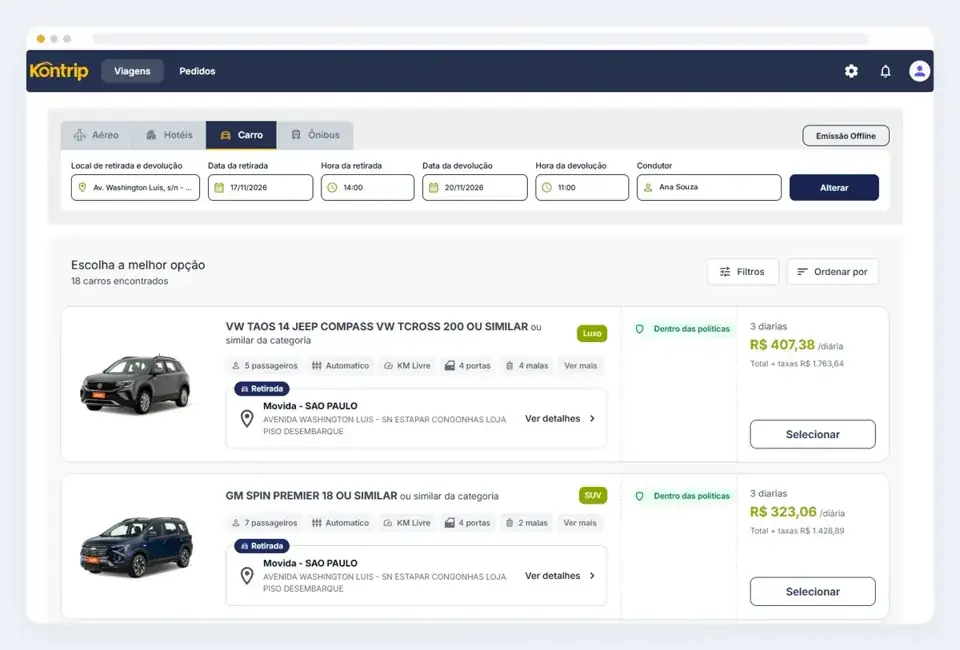Click 7 passageiros chip
The height and width of the screenshot is (650, 960).
[x=264, y=523]
